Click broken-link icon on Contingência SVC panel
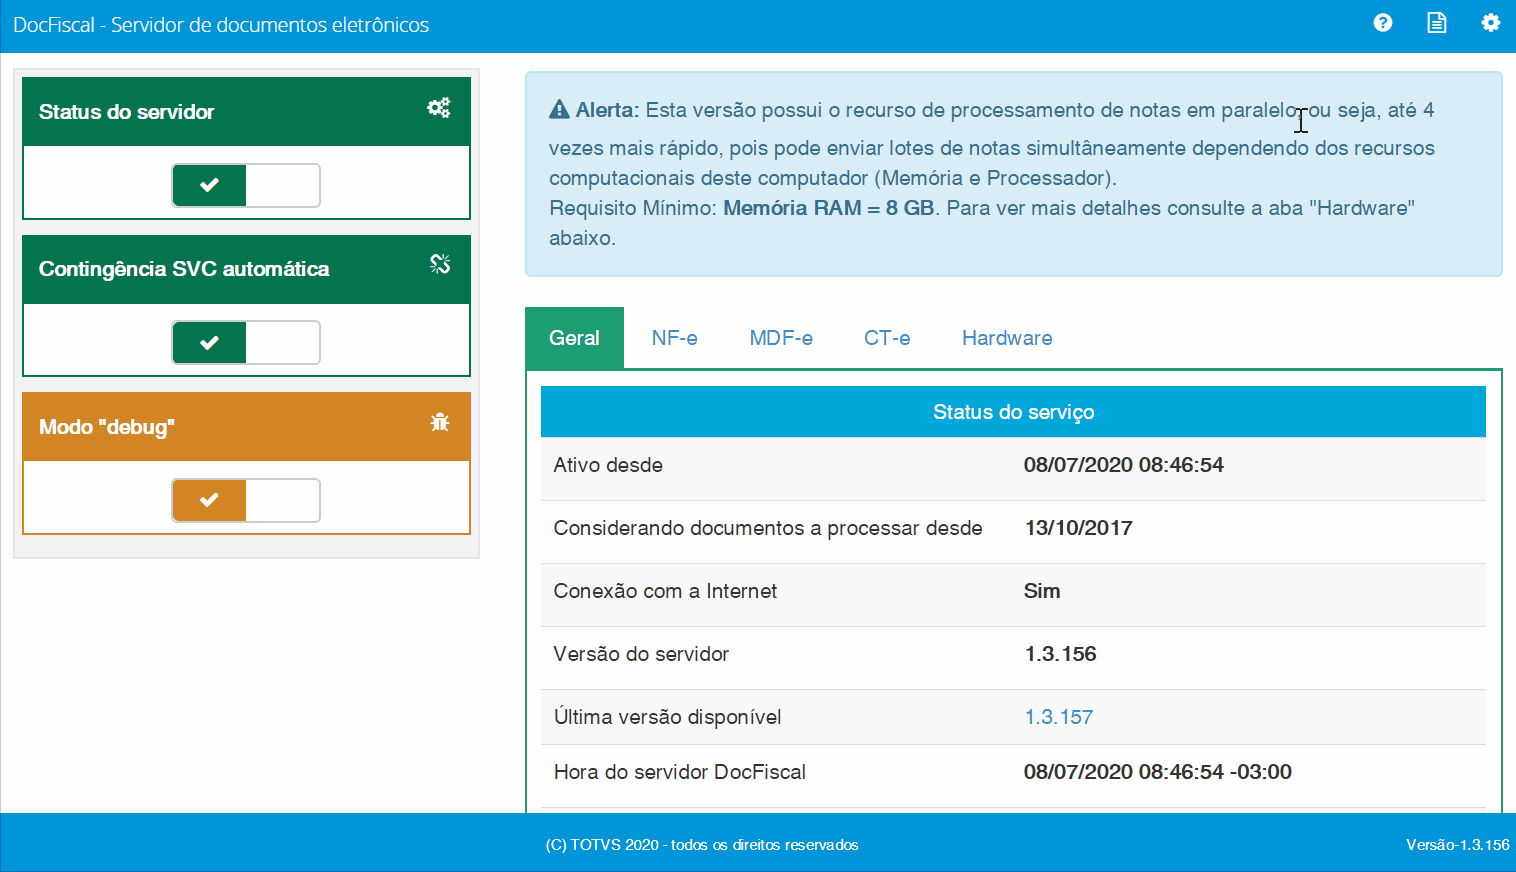Image resolution: width=1516 pixels, height=872 pixels. [x=440, y=264]
